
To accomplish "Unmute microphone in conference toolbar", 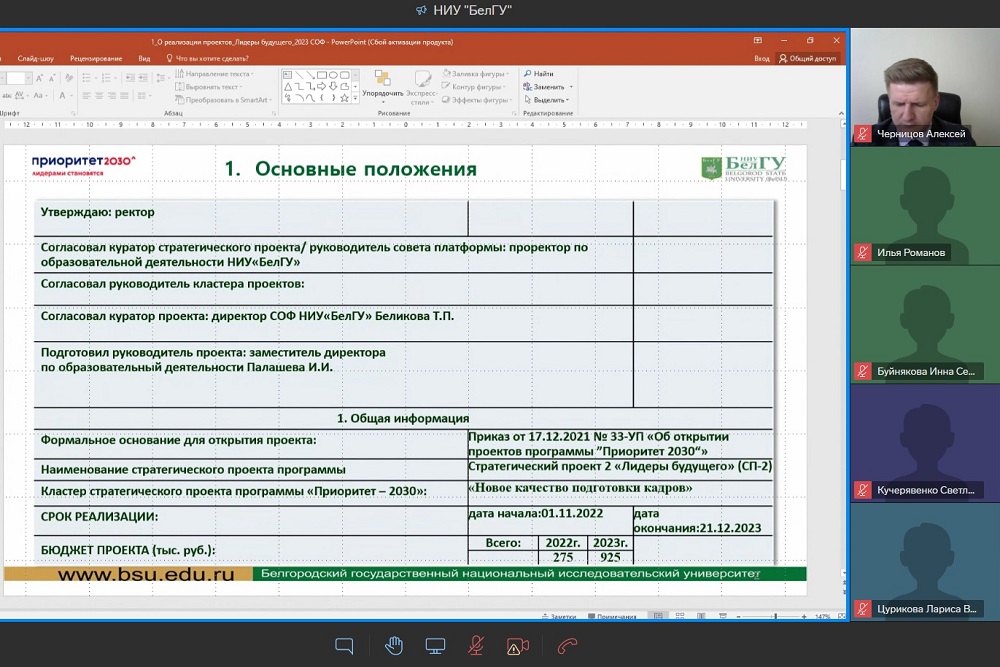I will pos(476,647).
